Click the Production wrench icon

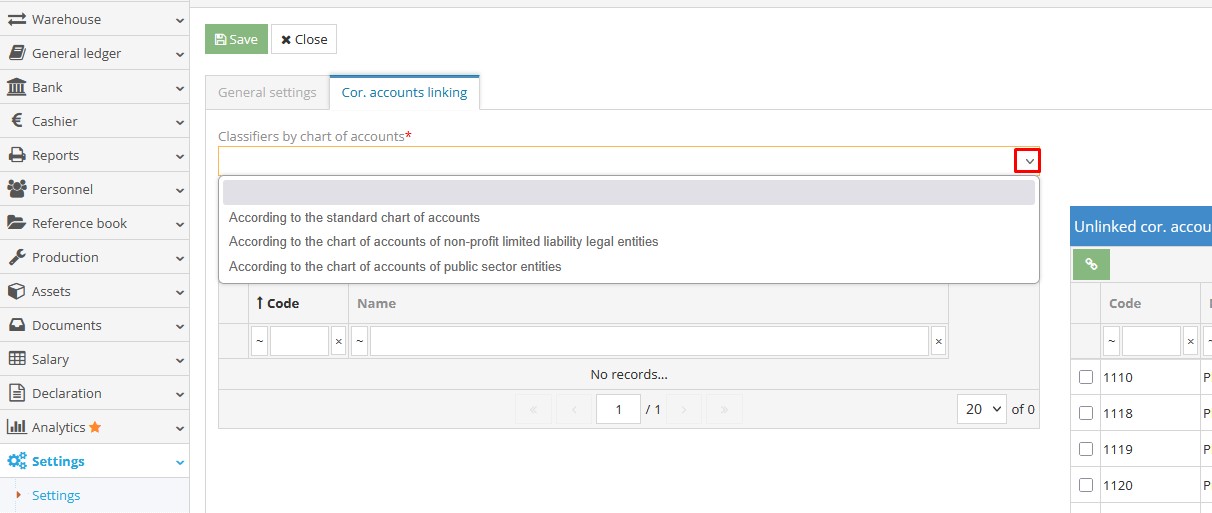16,257
